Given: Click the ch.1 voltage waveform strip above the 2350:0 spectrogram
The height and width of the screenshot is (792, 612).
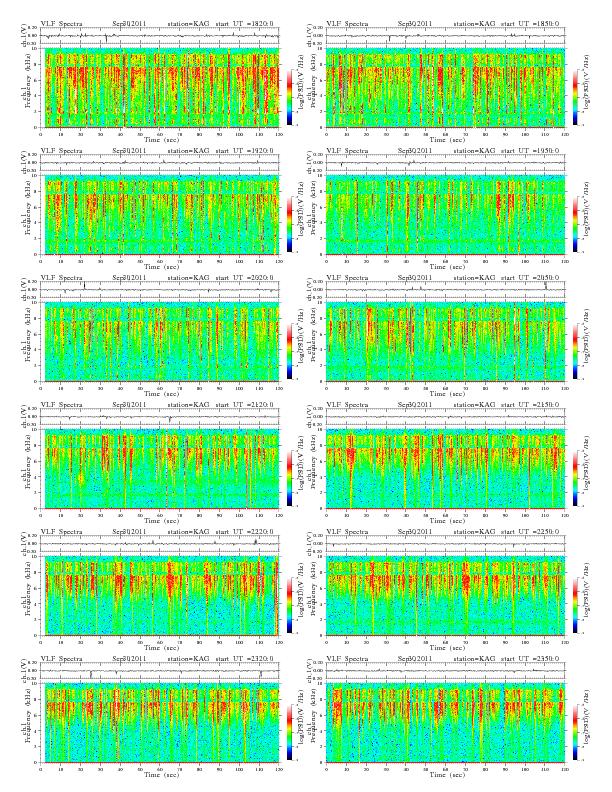Looking at the screenshot, I should tap(446, 671).
